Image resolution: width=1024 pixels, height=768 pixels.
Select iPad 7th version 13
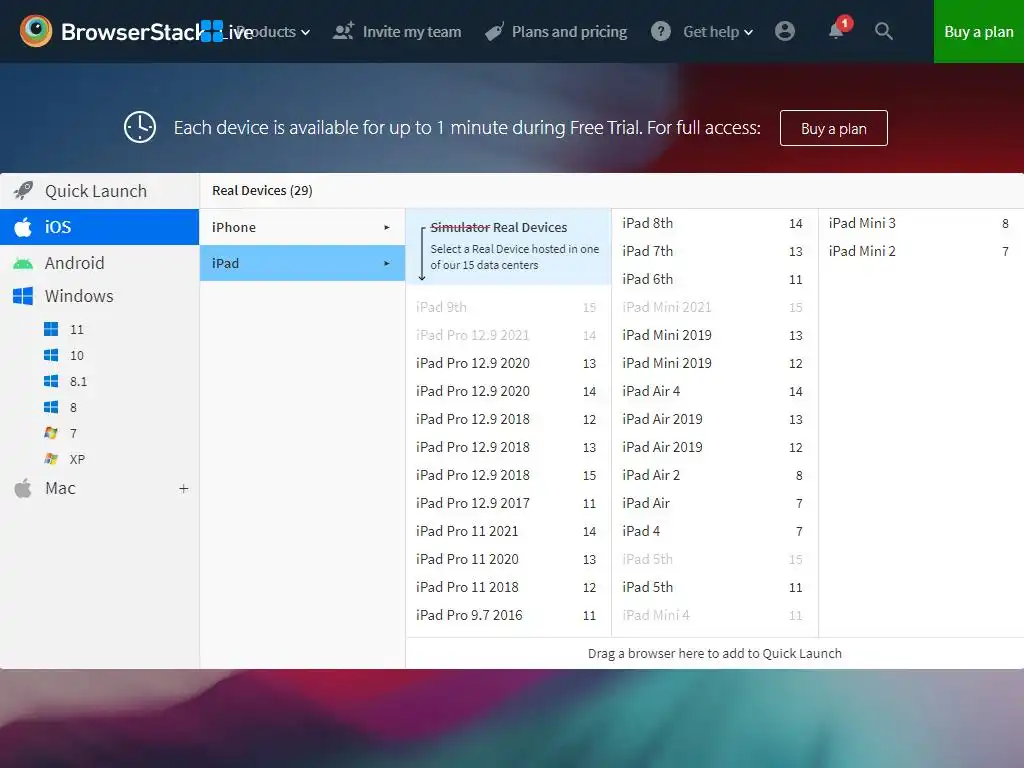(x=712, y=251)
